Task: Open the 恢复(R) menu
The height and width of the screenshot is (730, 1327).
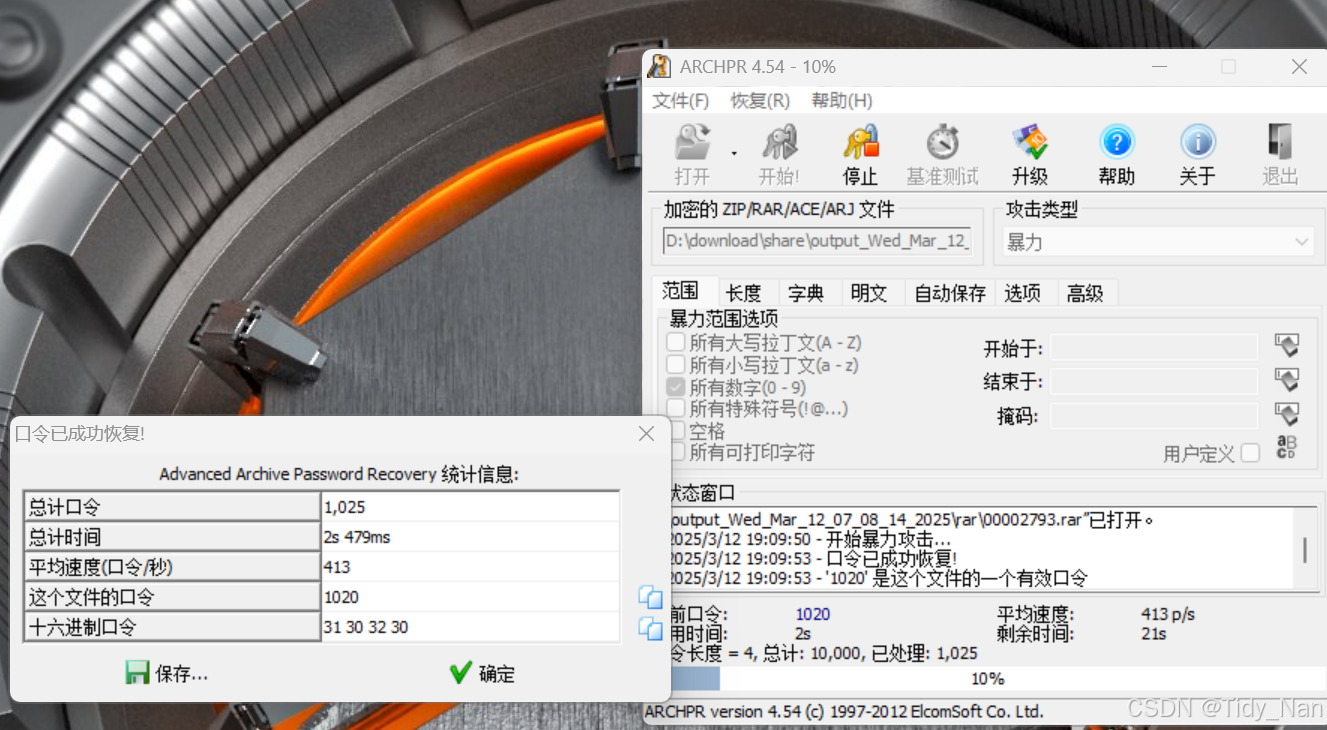Action: click(x=760, y=101)
